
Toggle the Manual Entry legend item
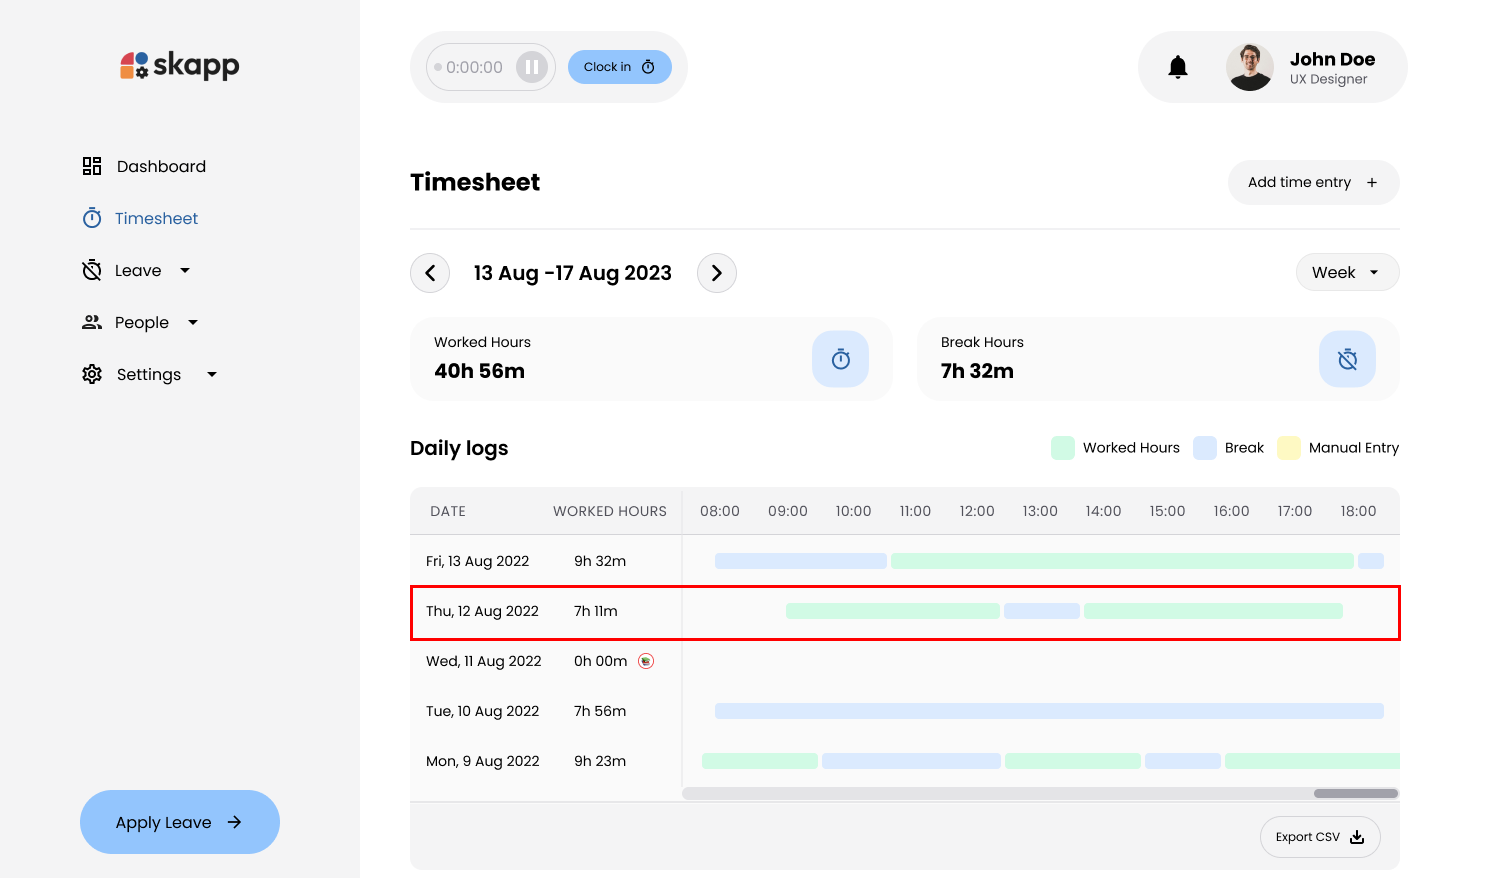click(x=1338, y=447)
